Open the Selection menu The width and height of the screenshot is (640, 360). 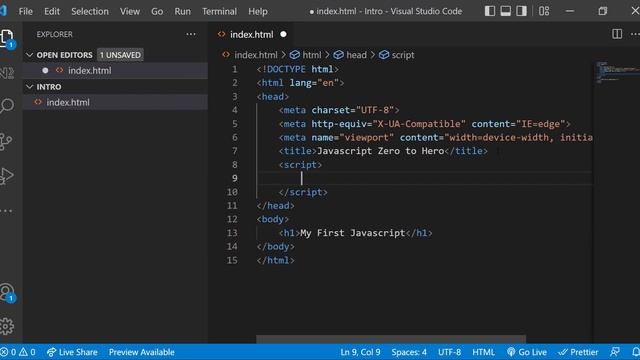click(x=90, y=11)
